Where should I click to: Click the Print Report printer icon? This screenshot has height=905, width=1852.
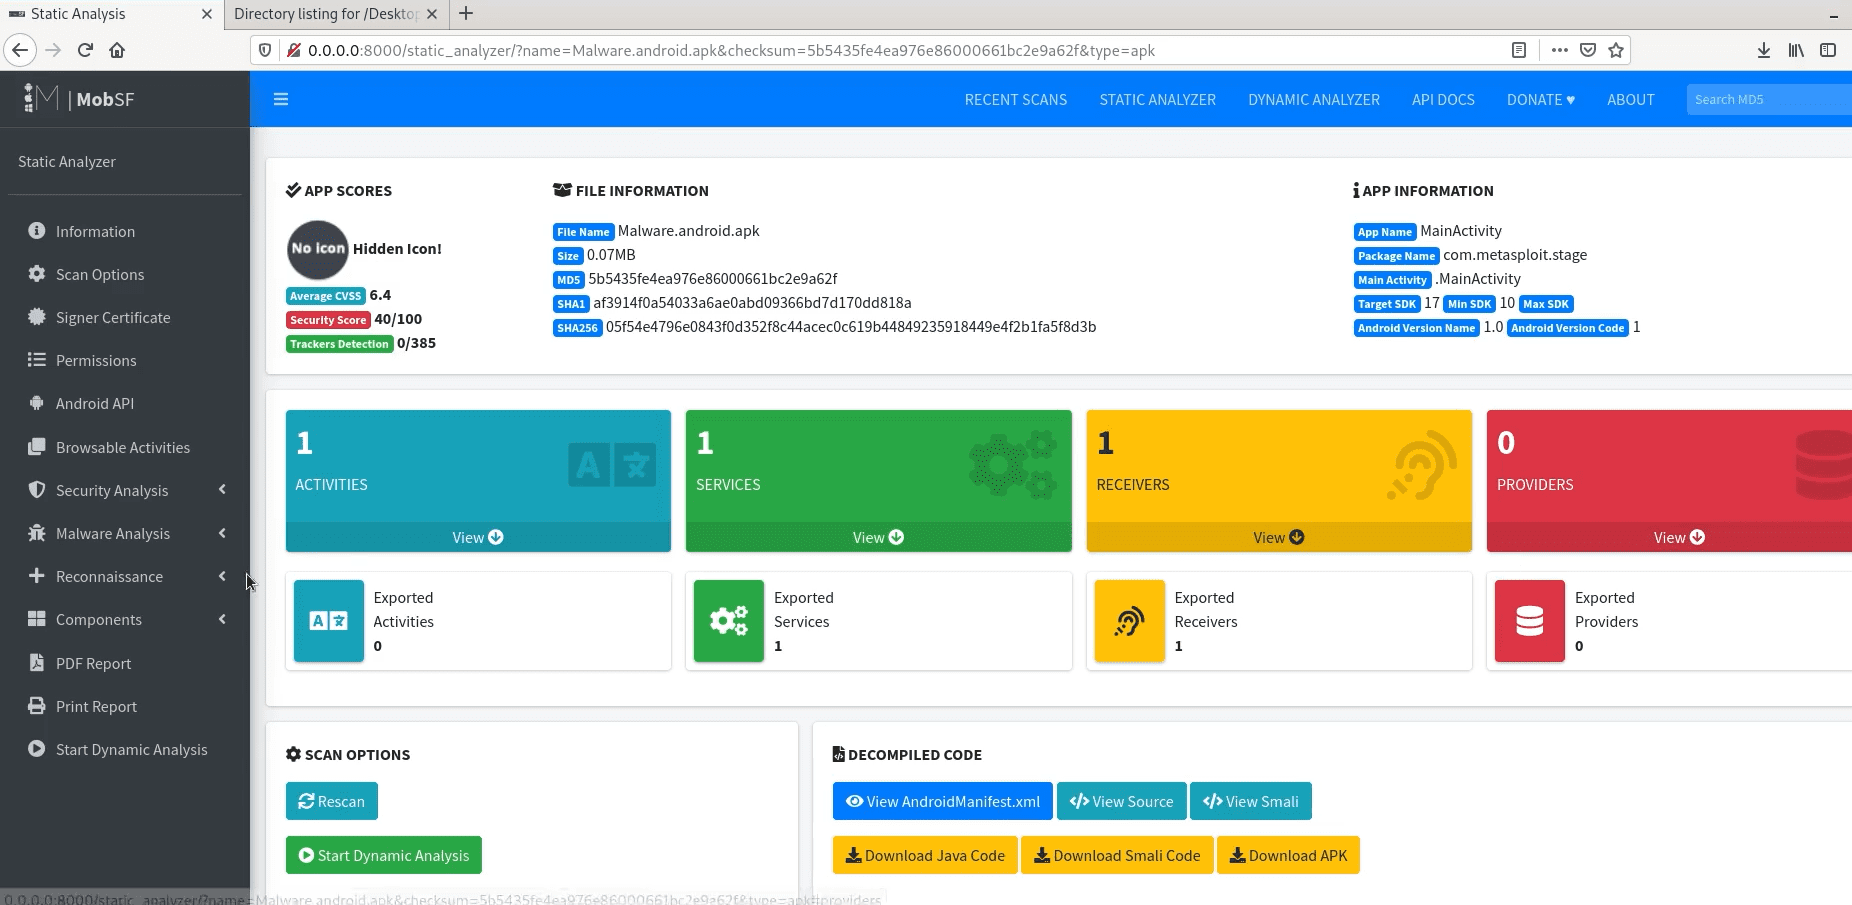(37, 706)
